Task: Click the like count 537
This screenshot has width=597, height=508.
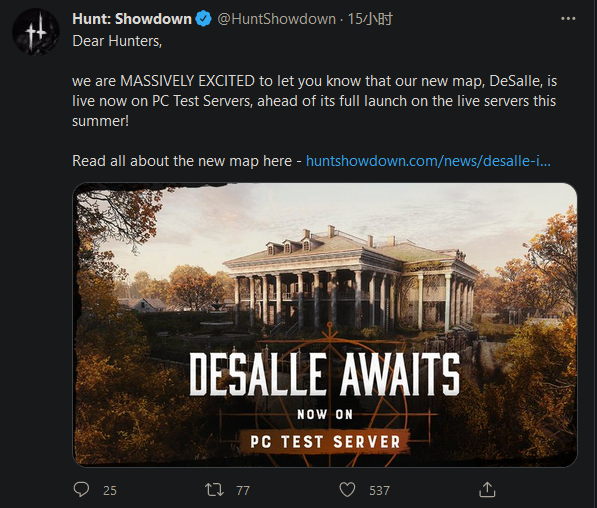Action: [x=379, y=490]
